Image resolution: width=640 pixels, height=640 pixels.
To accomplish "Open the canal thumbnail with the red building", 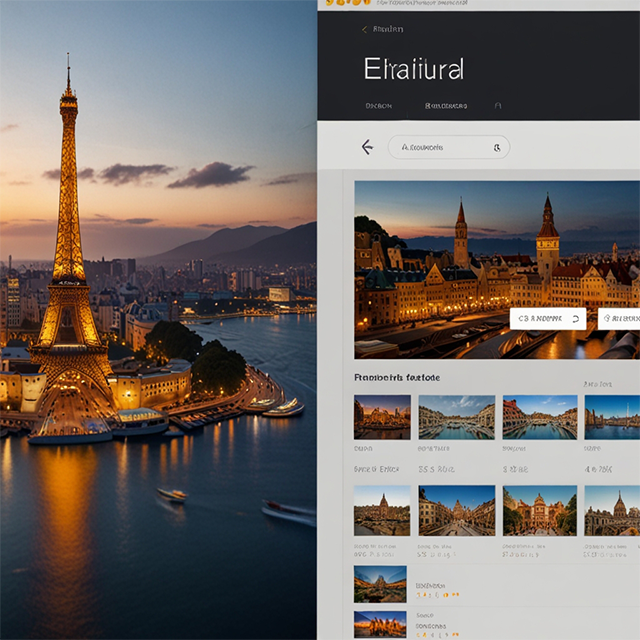I will pos(540,417).
